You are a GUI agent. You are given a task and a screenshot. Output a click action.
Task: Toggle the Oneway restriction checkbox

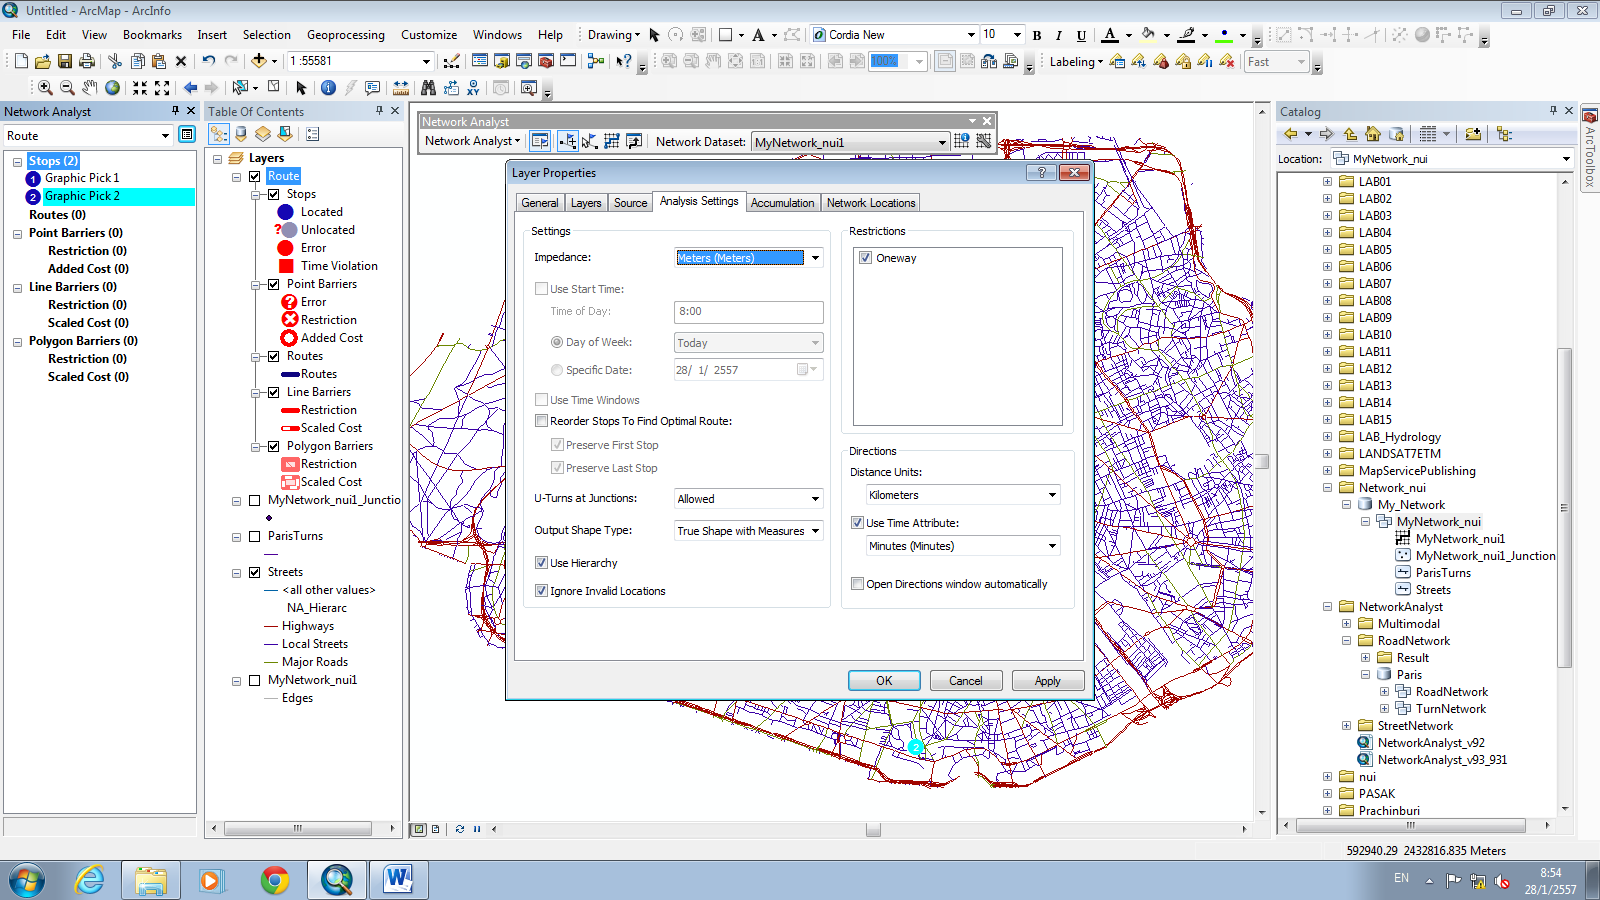(x=866, y=258)
